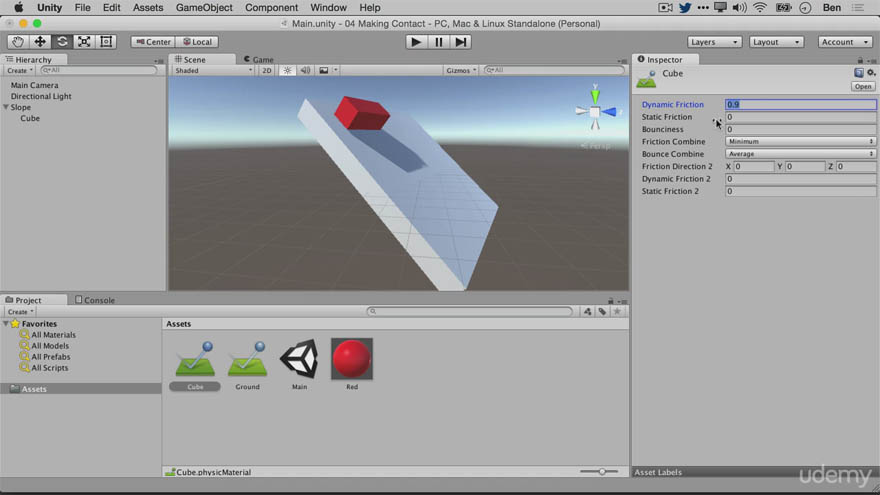Toggle scene audio

pos(305,70)
